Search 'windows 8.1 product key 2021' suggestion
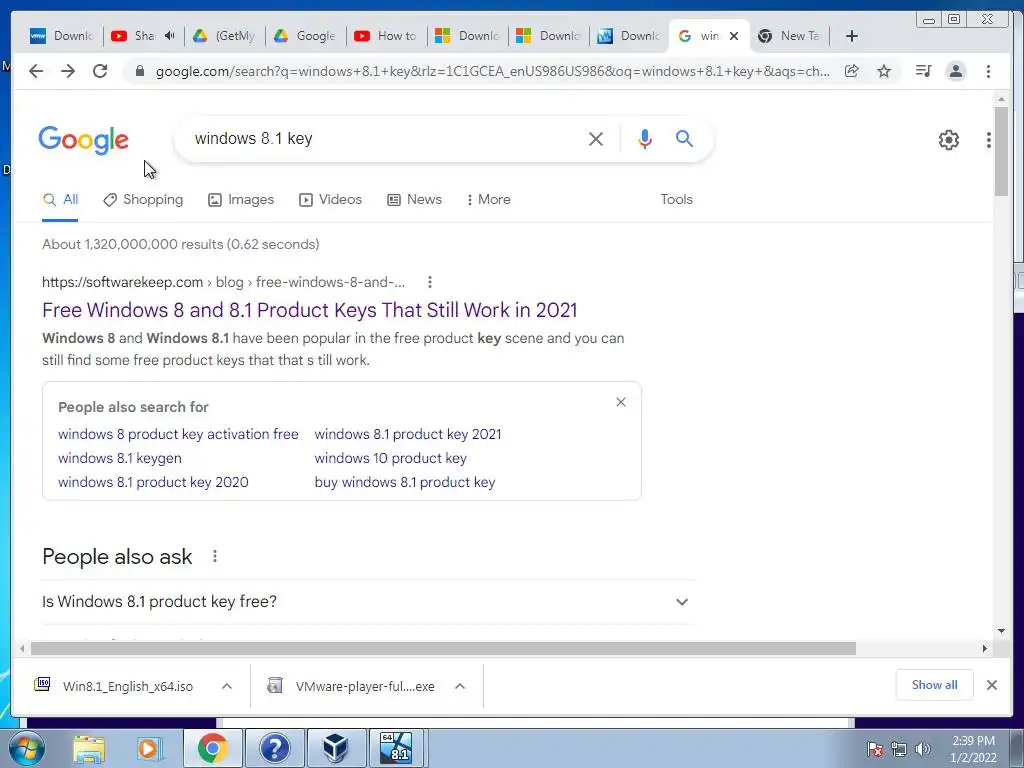This screenshot has width=1024, height=768. 408,434
